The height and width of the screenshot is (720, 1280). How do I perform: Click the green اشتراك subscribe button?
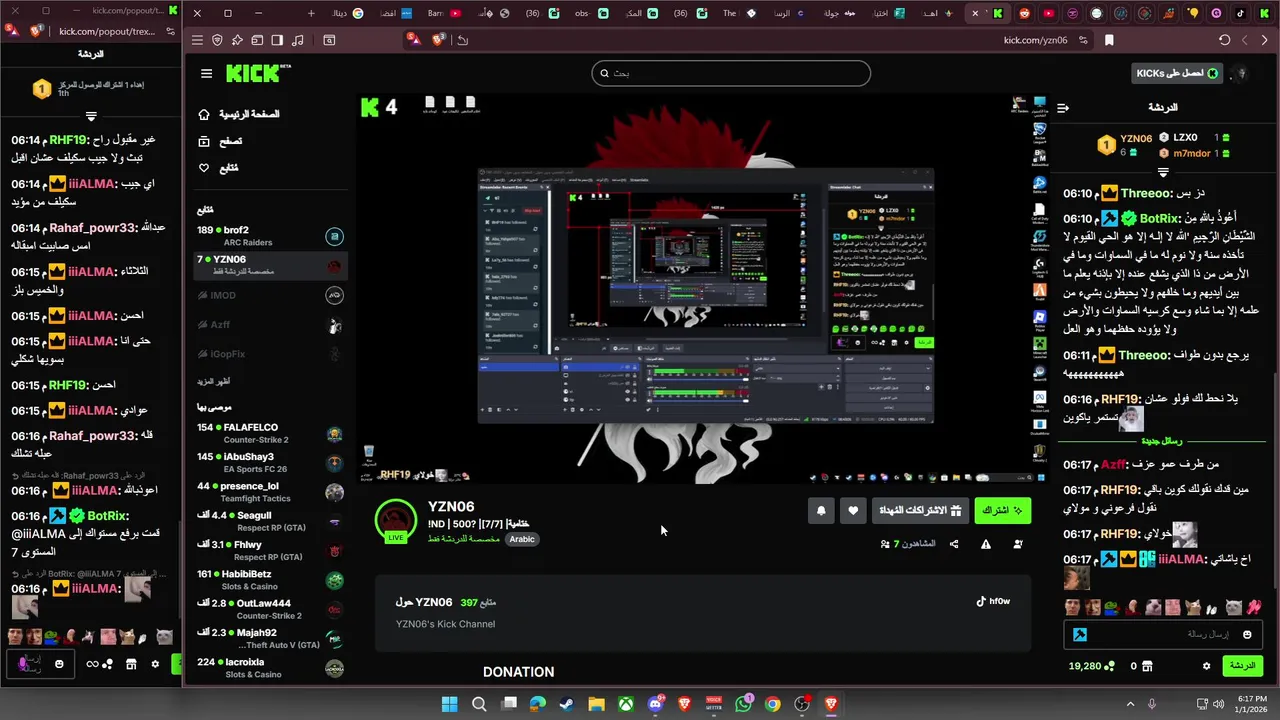(x=1002, y=510)
